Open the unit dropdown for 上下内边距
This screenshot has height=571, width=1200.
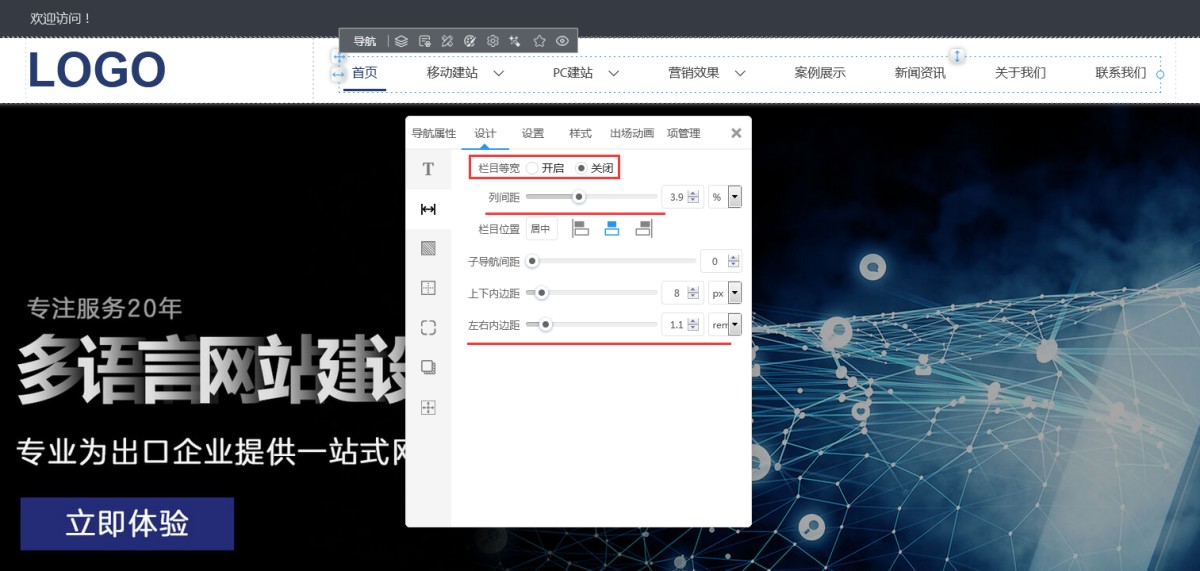(735, 293)
